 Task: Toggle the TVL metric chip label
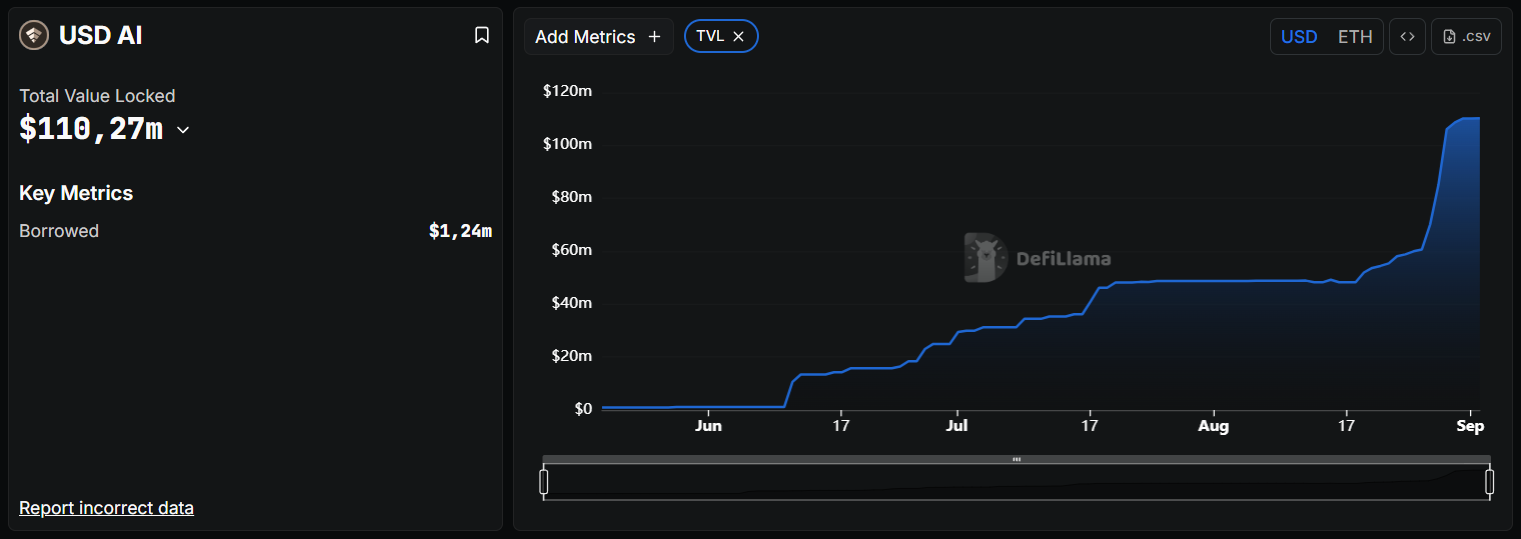tap(710, 36)
